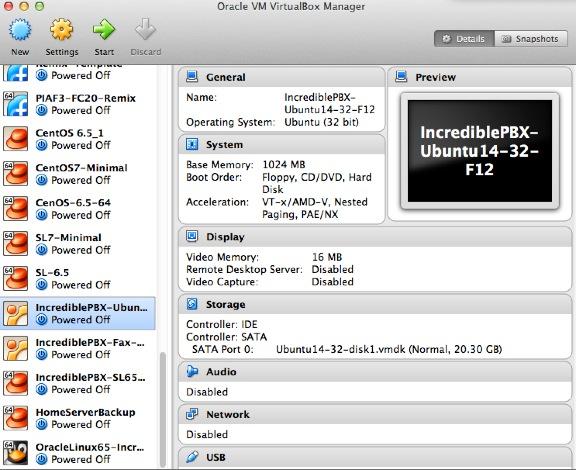Click the Audio section speaker icon
This screenshot has width=576, height=470.
click(x=192, y=372)
